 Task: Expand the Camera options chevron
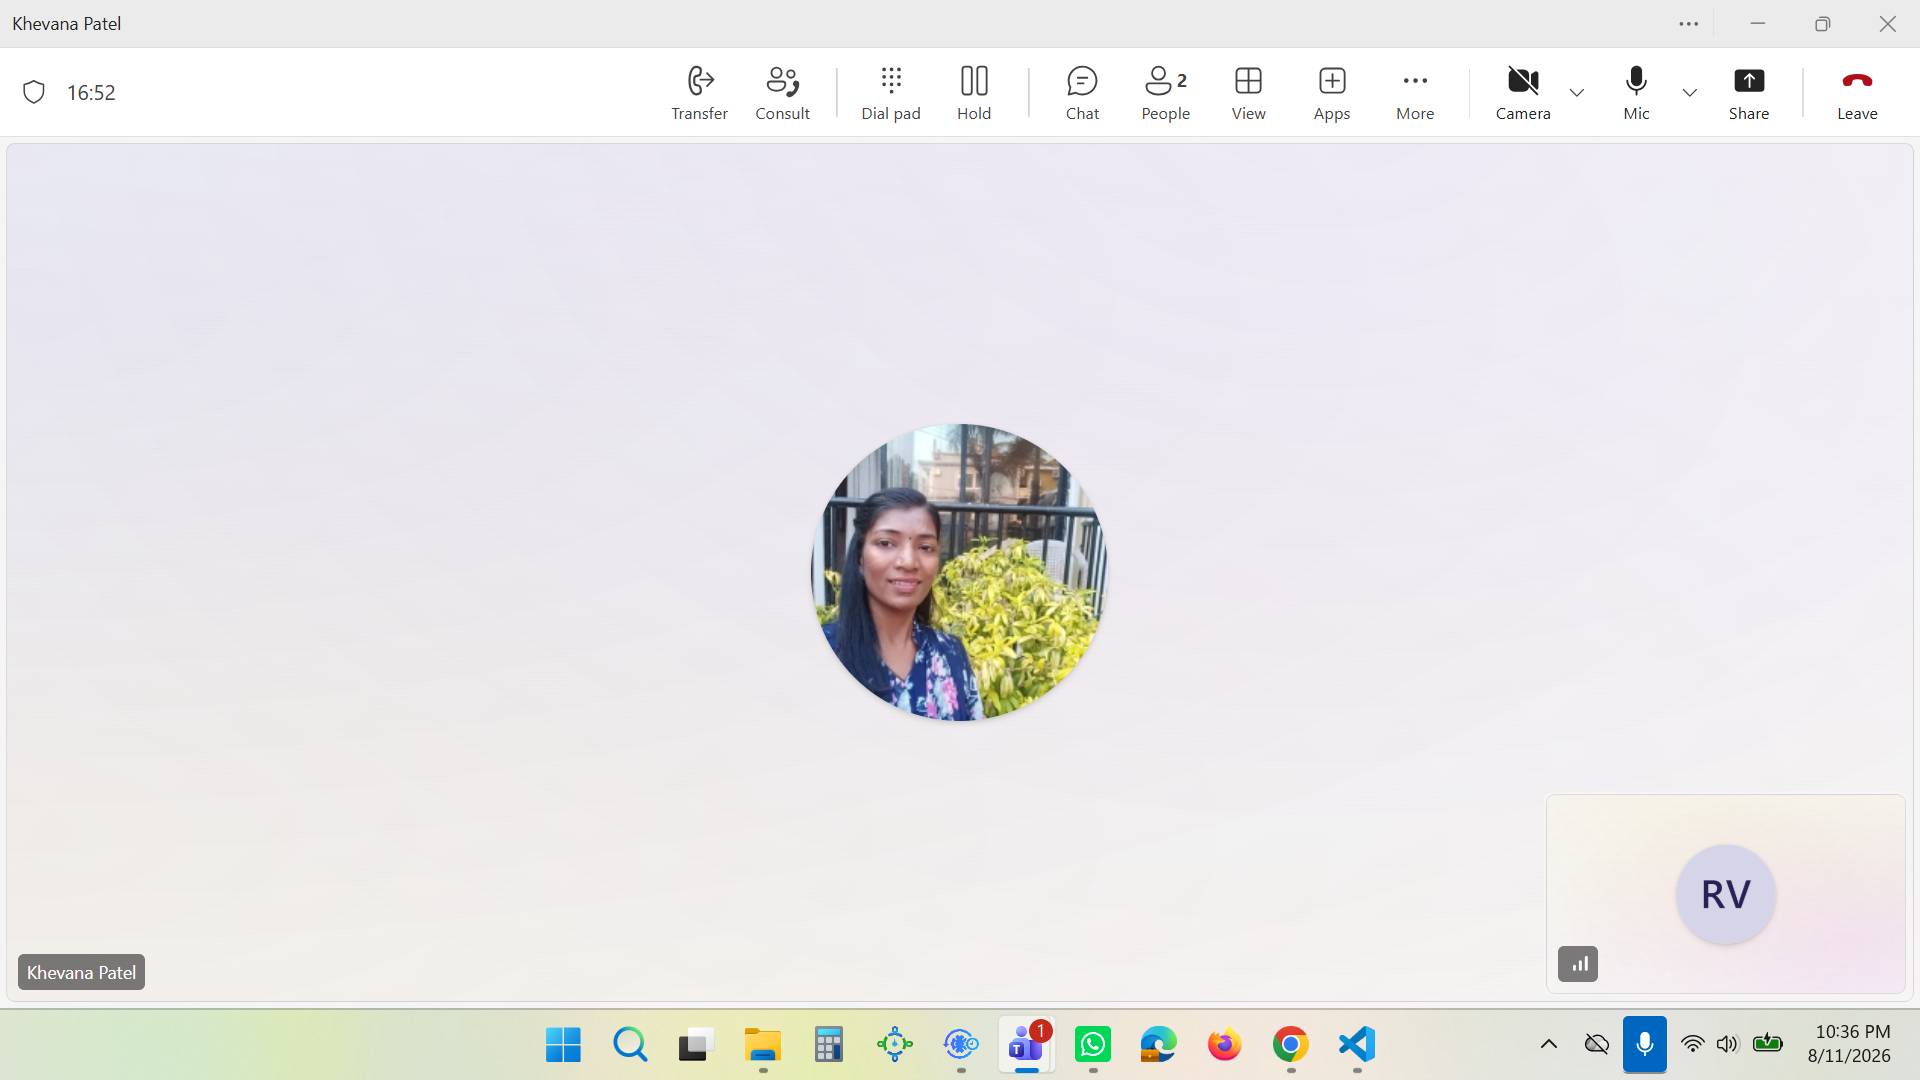(x=1576, y=92)
